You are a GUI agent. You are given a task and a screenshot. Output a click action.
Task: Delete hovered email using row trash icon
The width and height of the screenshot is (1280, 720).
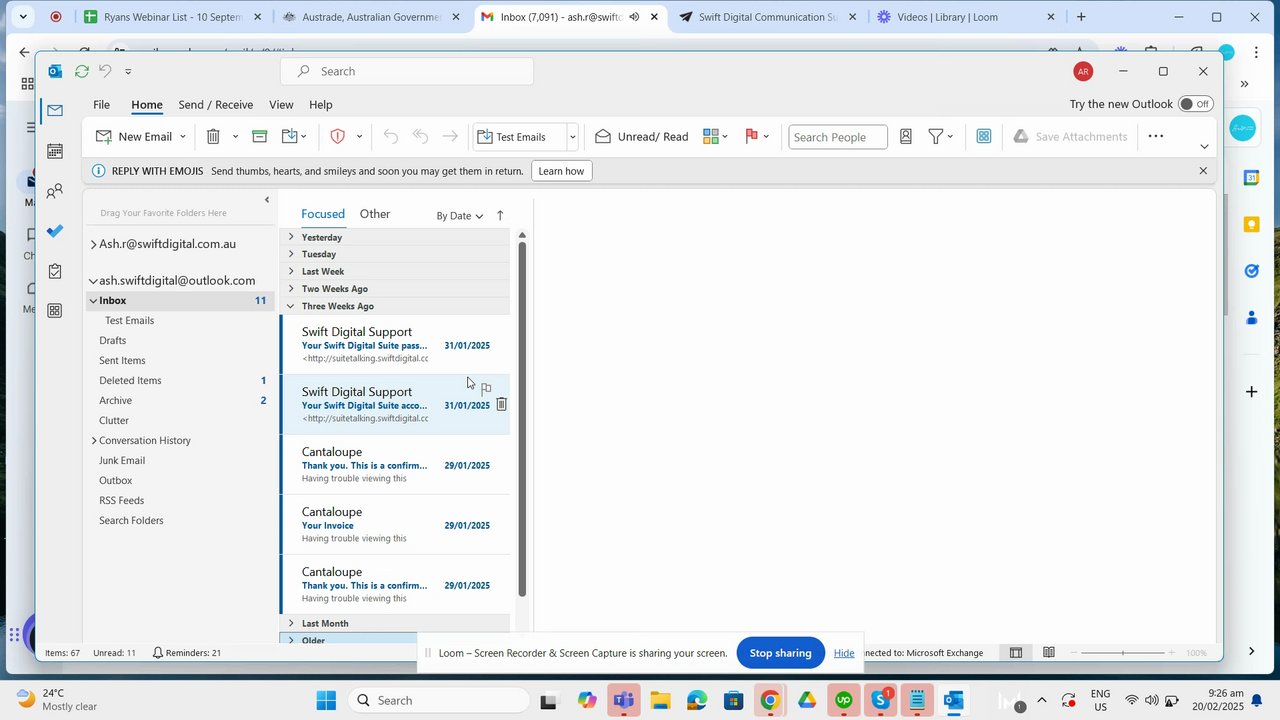(502, 405)
